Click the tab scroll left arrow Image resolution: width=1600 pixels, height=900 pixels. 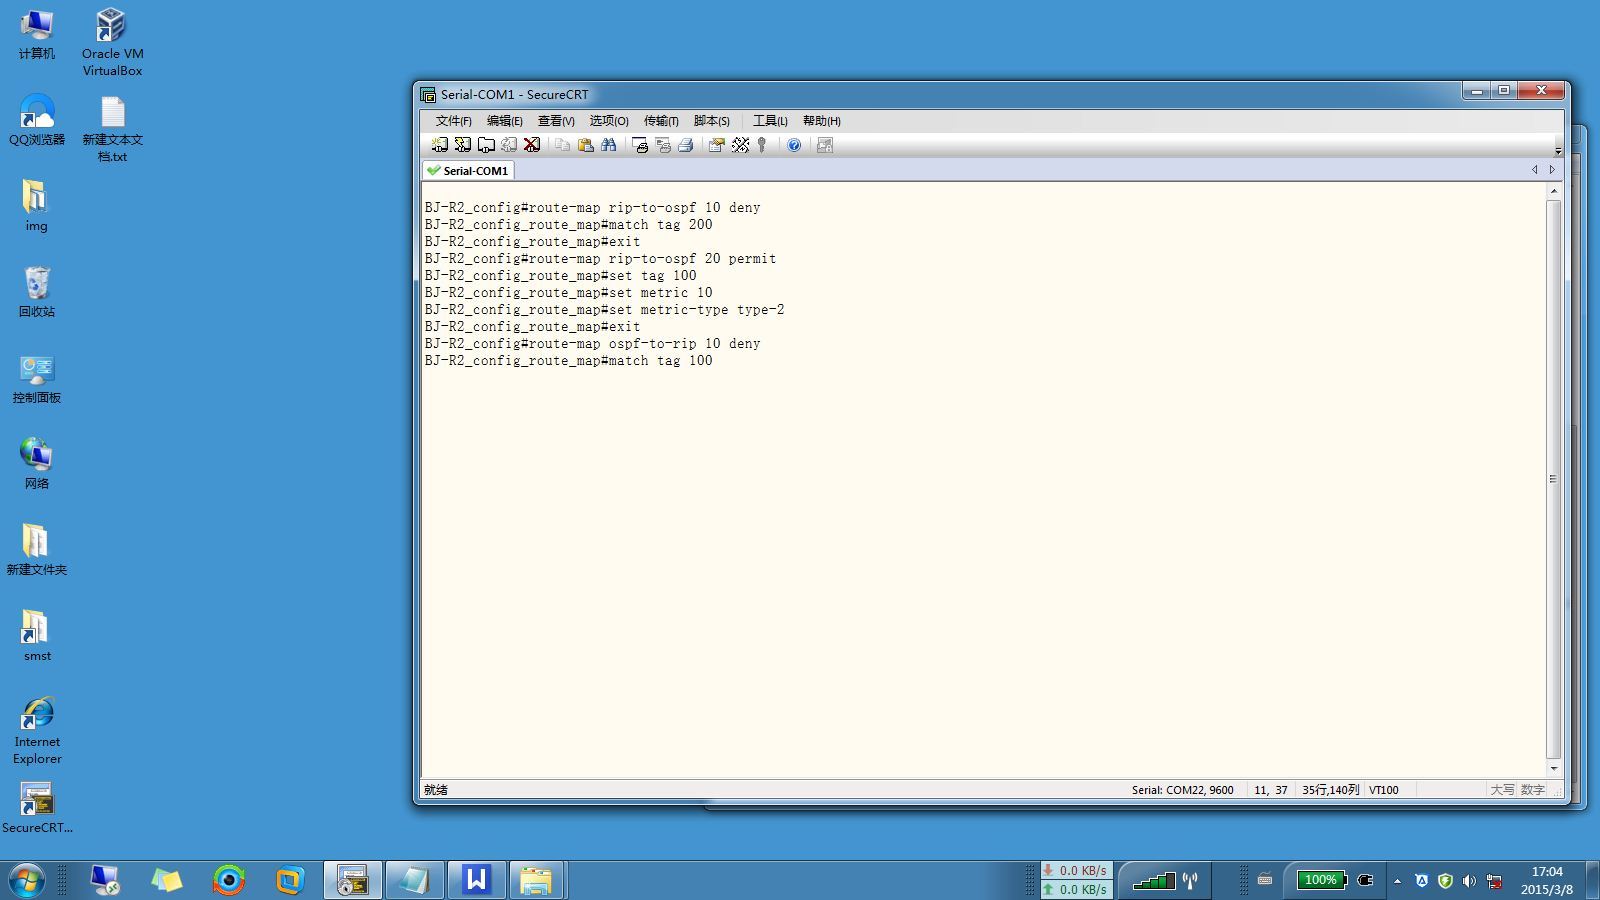click(1534, 170)
